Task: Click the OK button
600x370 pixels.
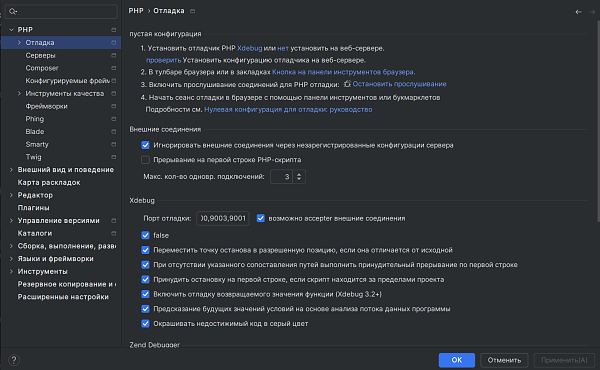Action: click(x=457, y=360)
